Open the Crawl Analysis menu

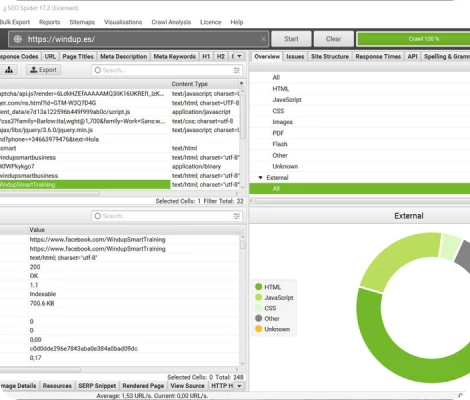coord(171,22)
